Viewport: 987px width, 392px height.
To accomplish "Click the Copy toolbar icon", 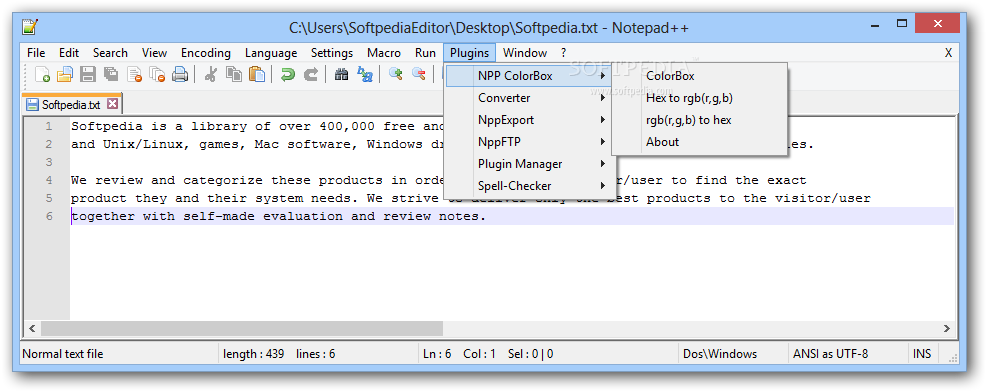I will 234,74.
